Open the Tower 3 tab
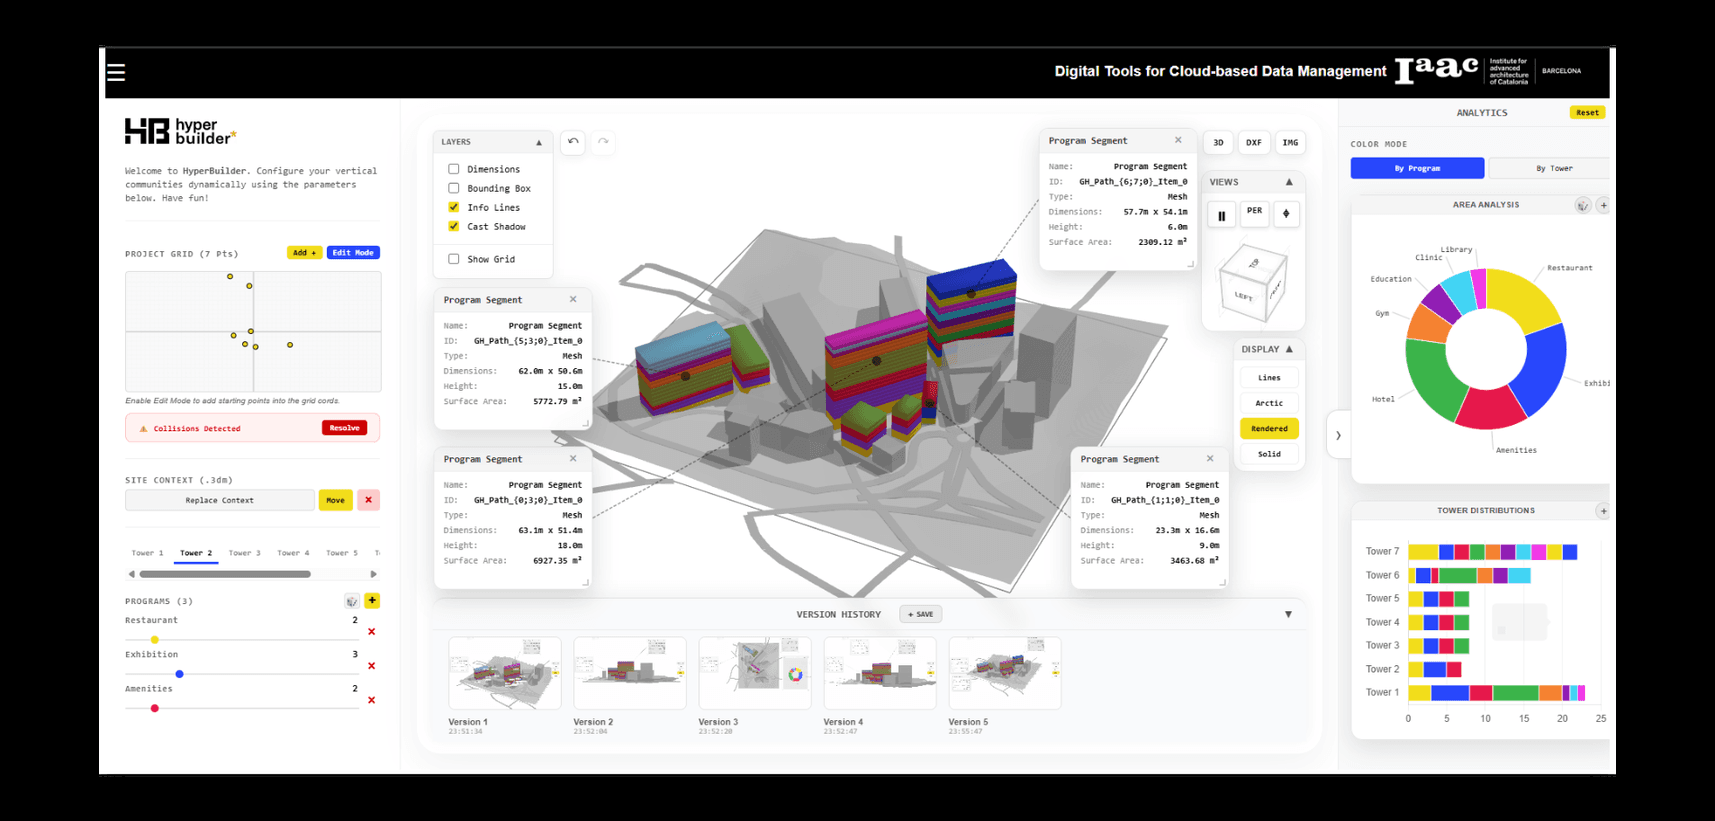 pos(244,553)
